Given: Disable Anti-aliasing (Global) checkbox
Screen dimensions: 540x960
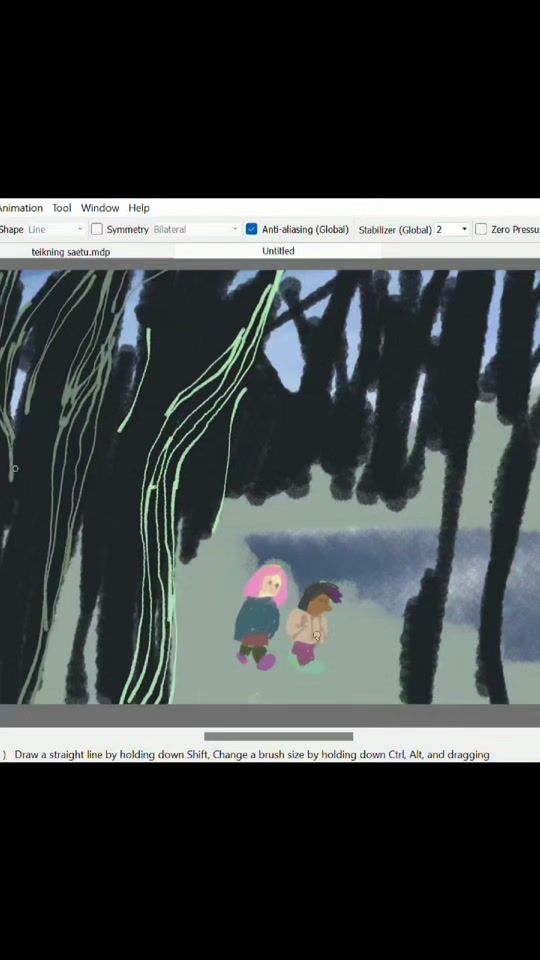Looking at the screenshot, I should click(x=251, y=230).
